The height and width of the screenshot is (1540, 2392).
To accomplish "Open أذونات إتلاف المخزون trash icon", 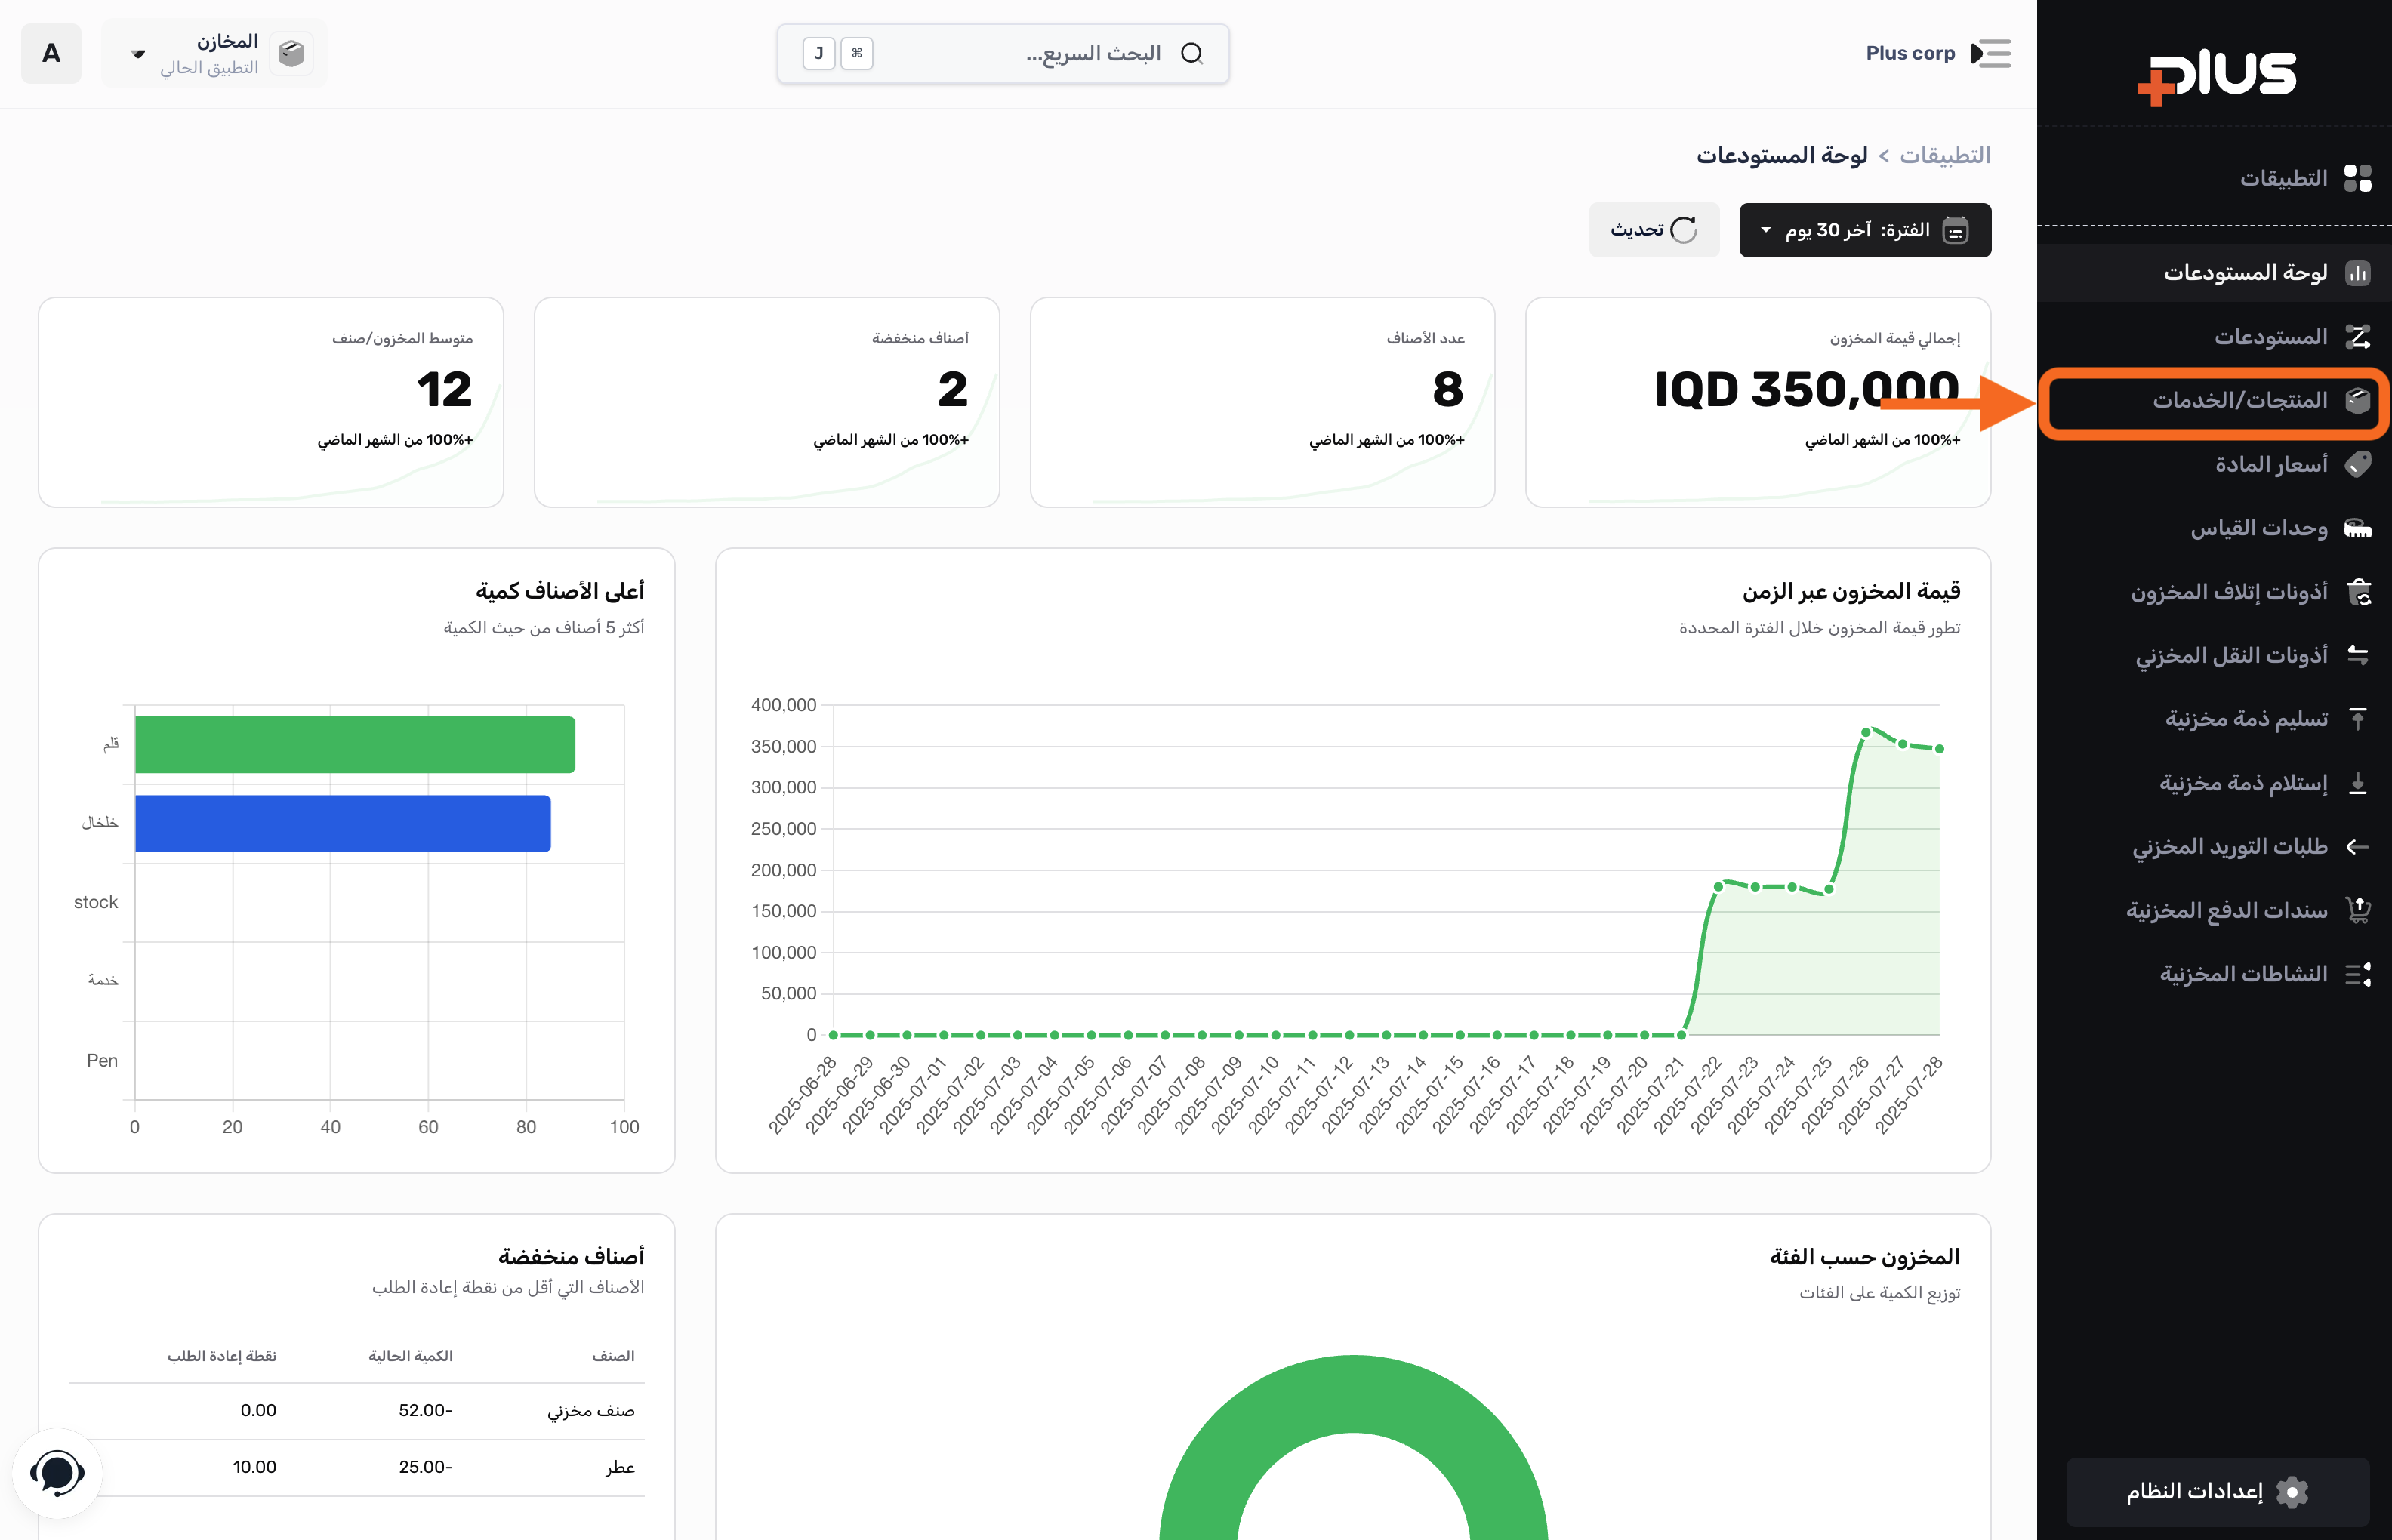I will pyautogui.click(x=2357, y=592).
